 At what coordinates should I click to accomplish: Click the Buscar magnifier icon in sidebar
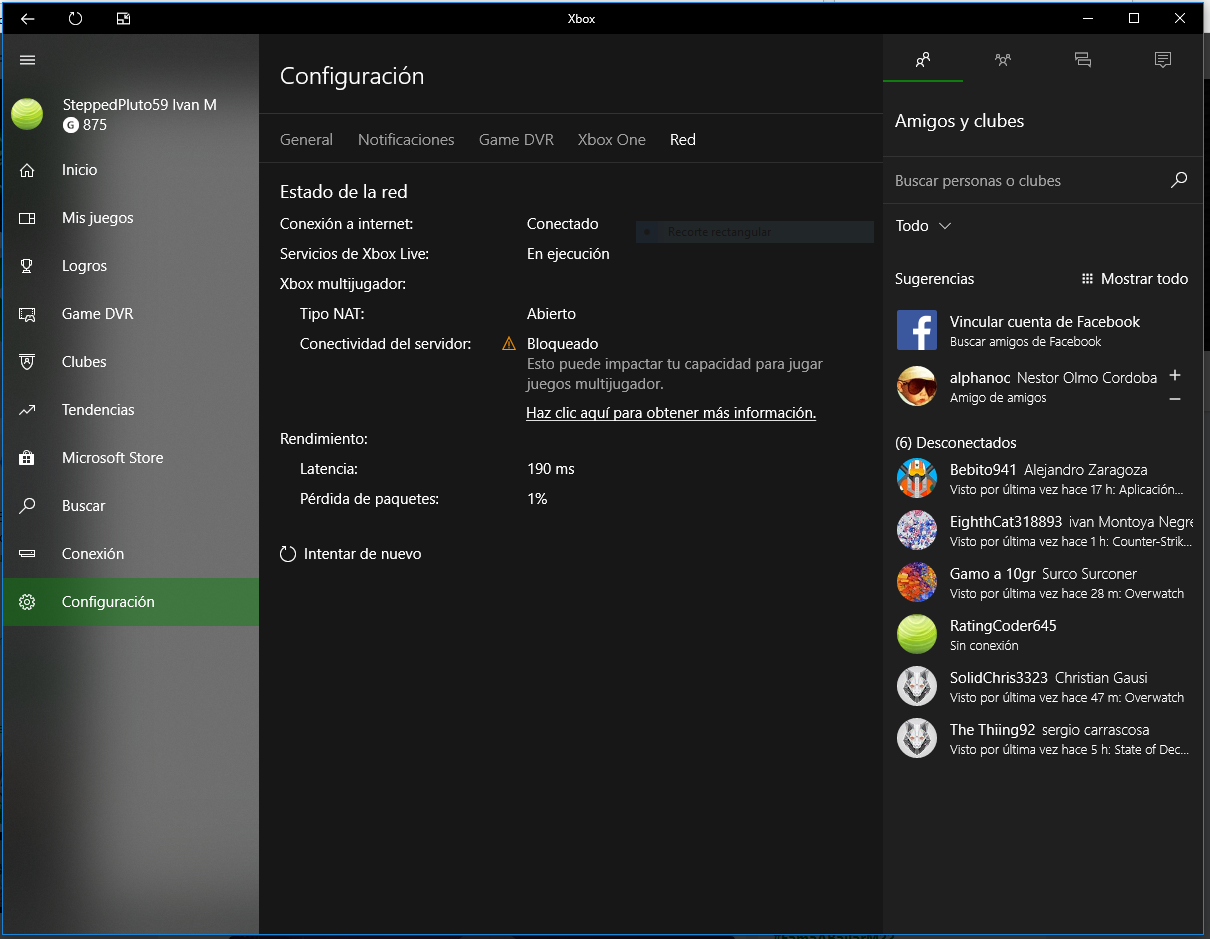pyautogui.click(x=27, y=506)
